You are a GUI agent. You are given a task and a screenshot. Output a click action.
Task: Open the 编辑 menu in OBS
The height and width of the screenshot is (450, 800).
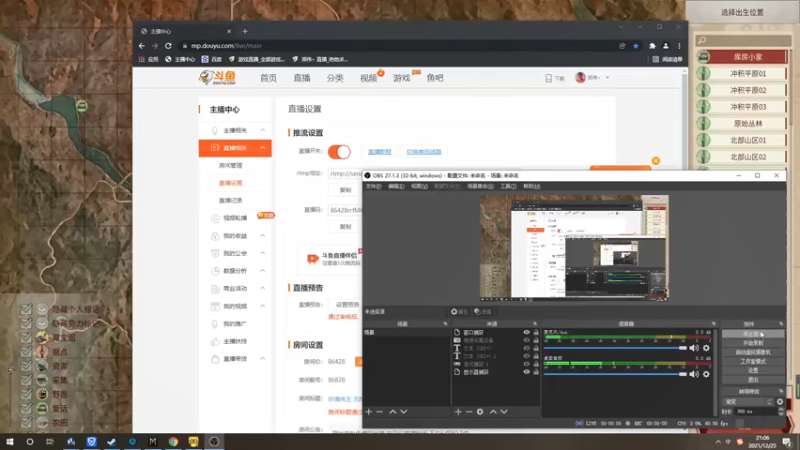point(396,186)
